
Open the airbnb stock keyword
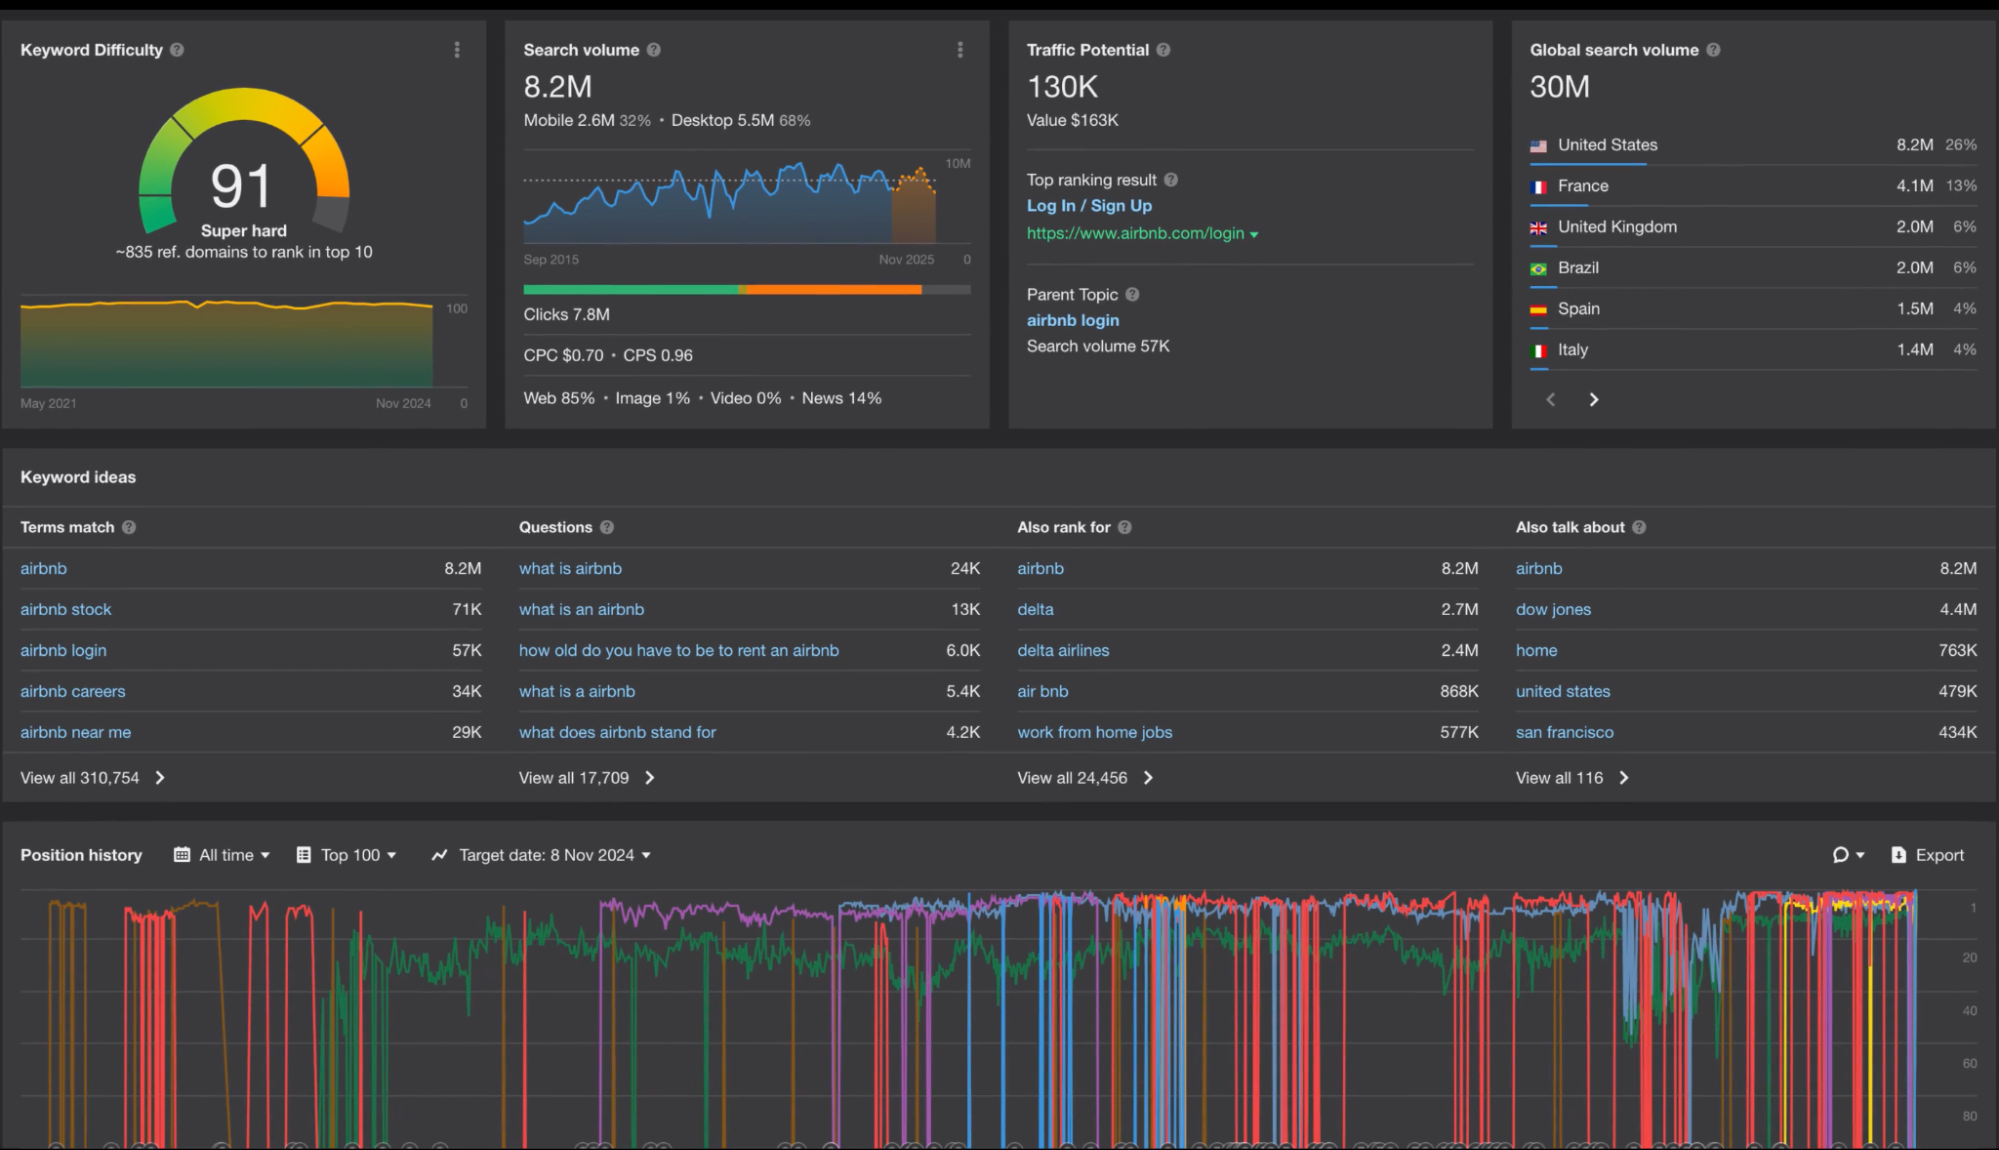tap(66, 610)
